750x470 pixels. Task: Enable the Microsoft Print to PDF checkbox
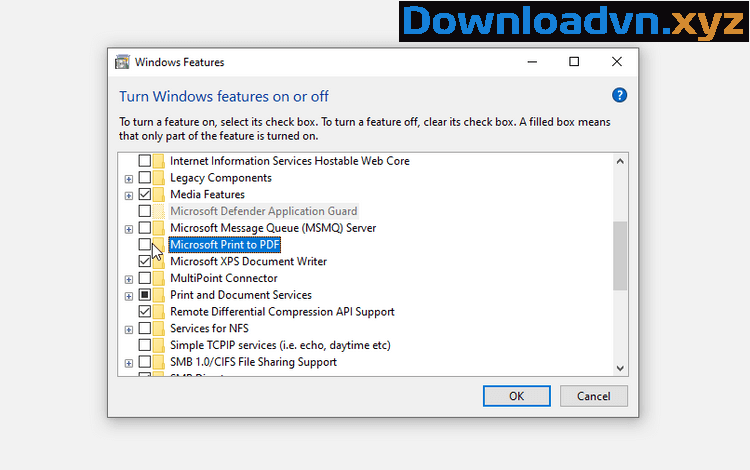(144, 244)
